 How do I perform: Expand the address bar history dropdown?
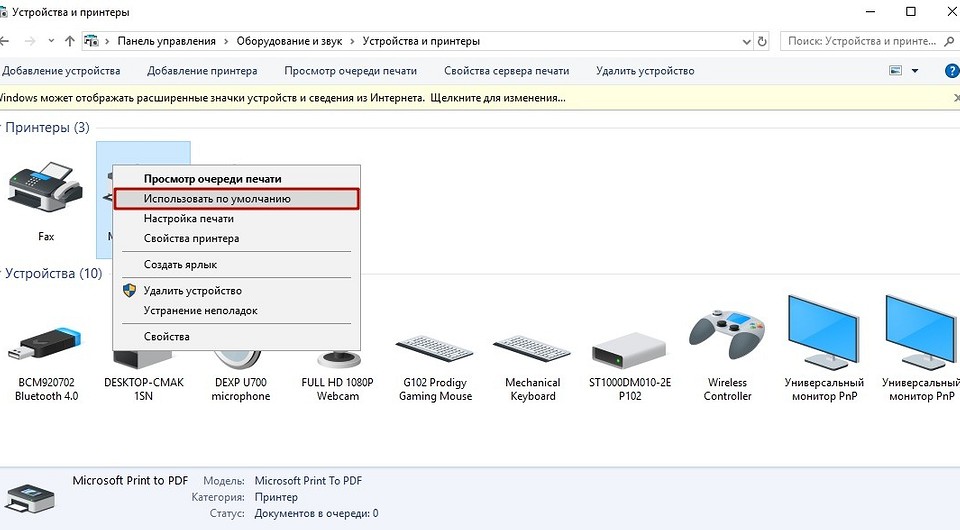click(746, 42)
